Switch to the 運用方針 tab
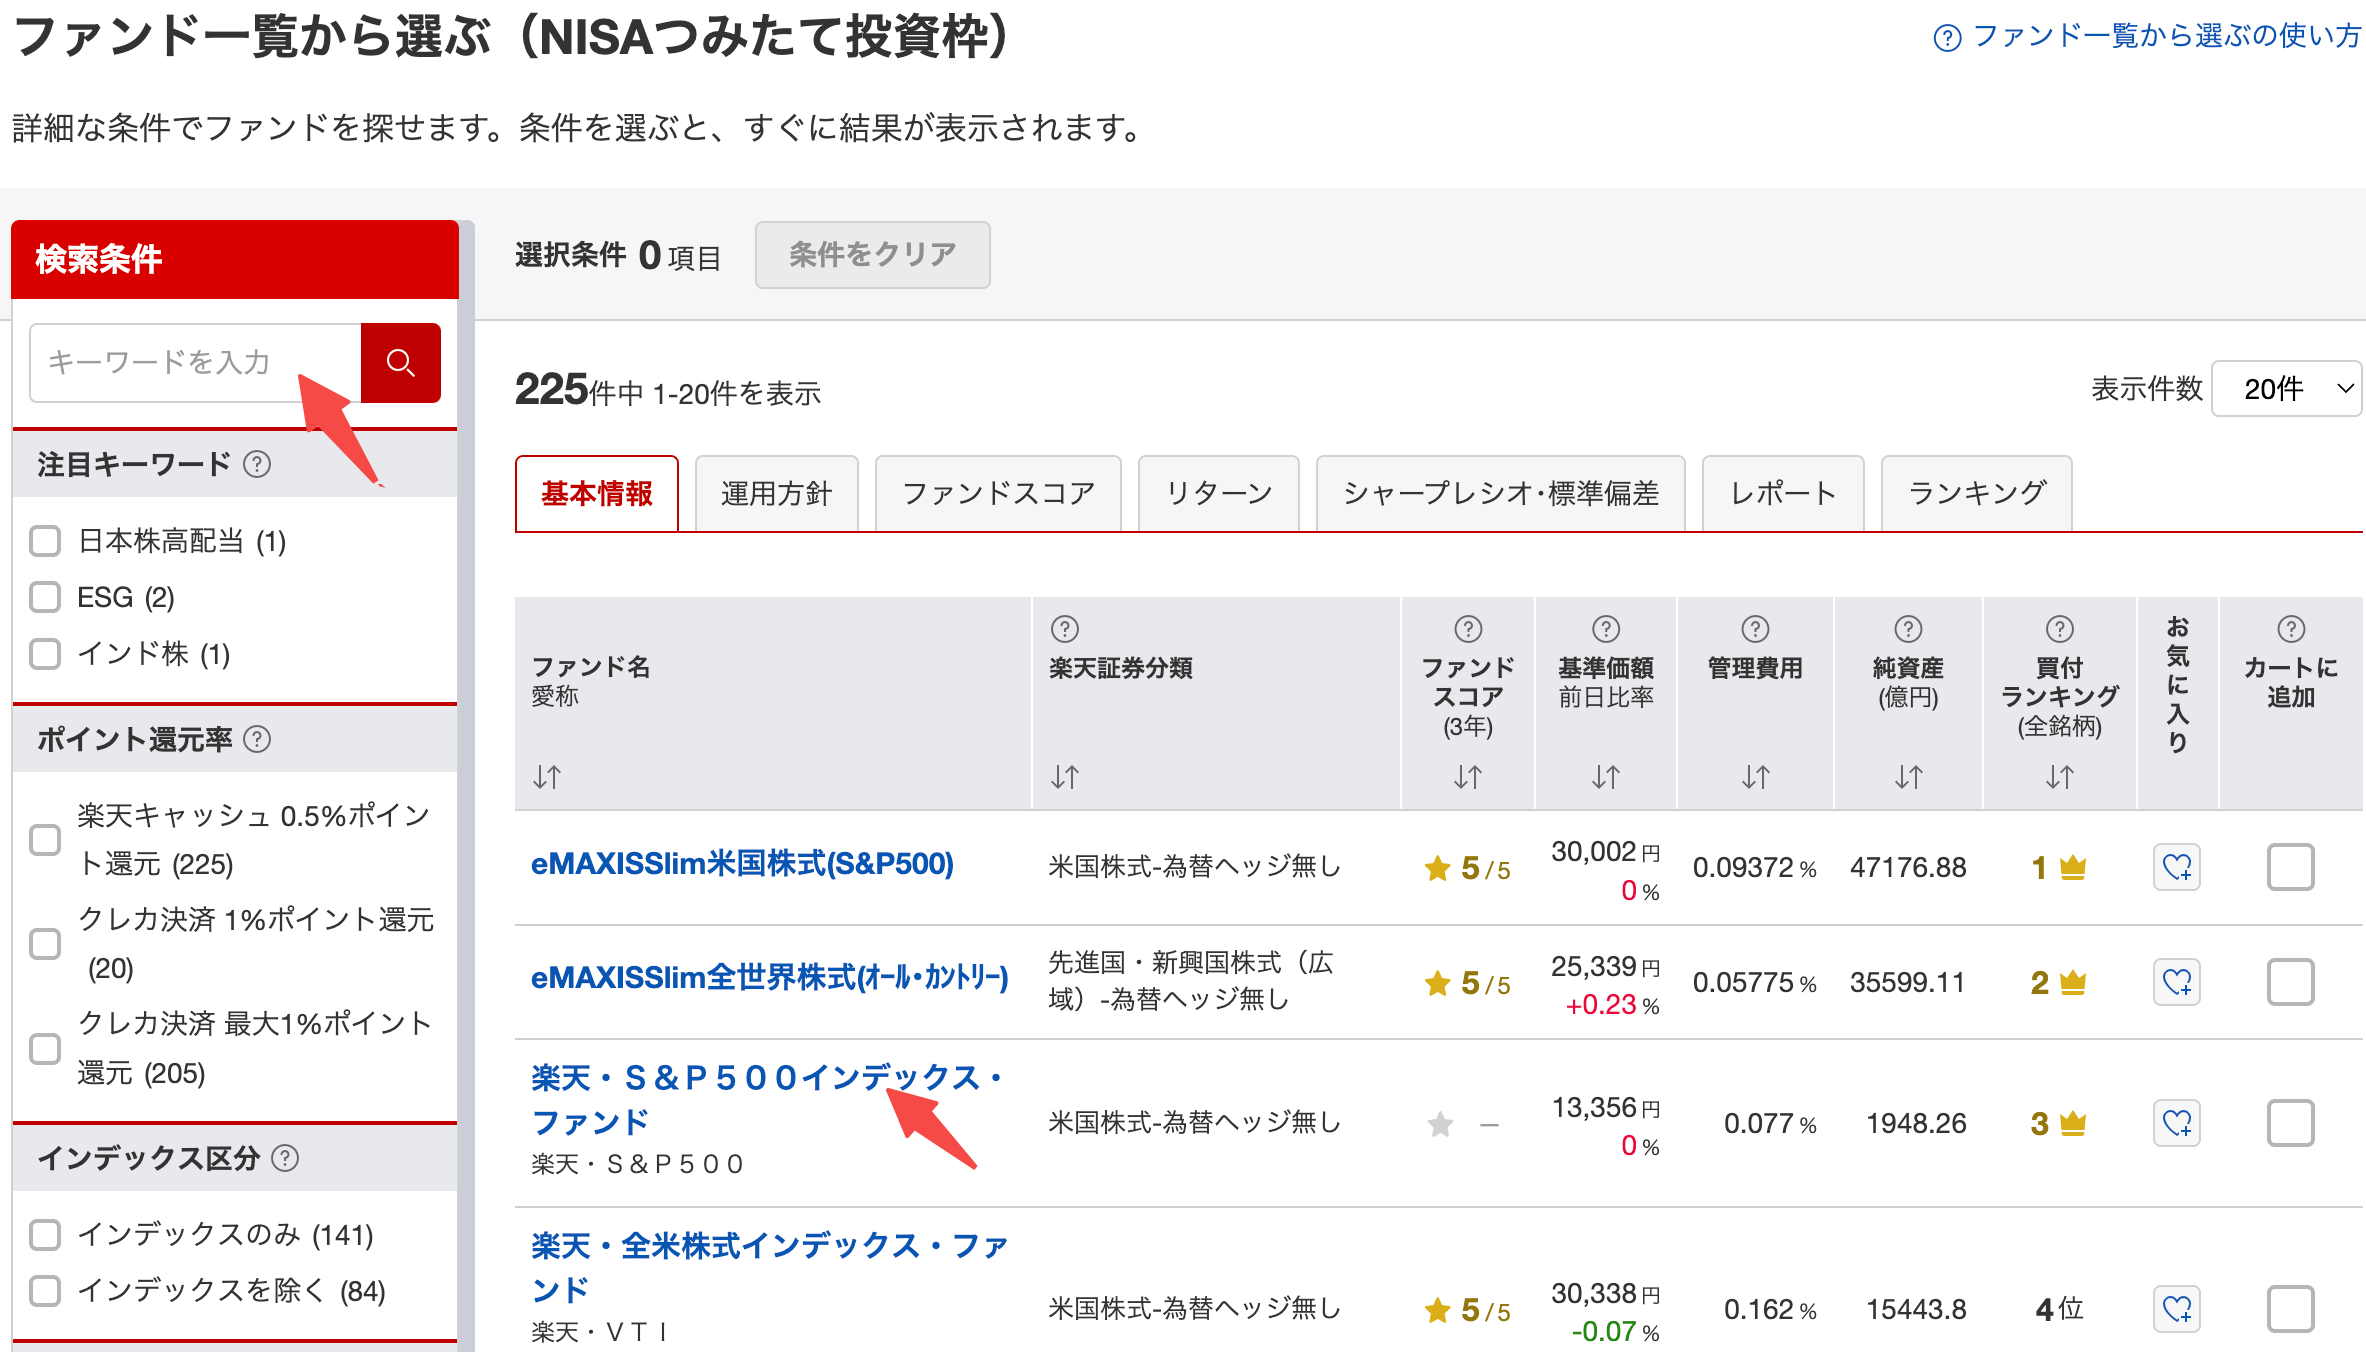 (777, 493)
